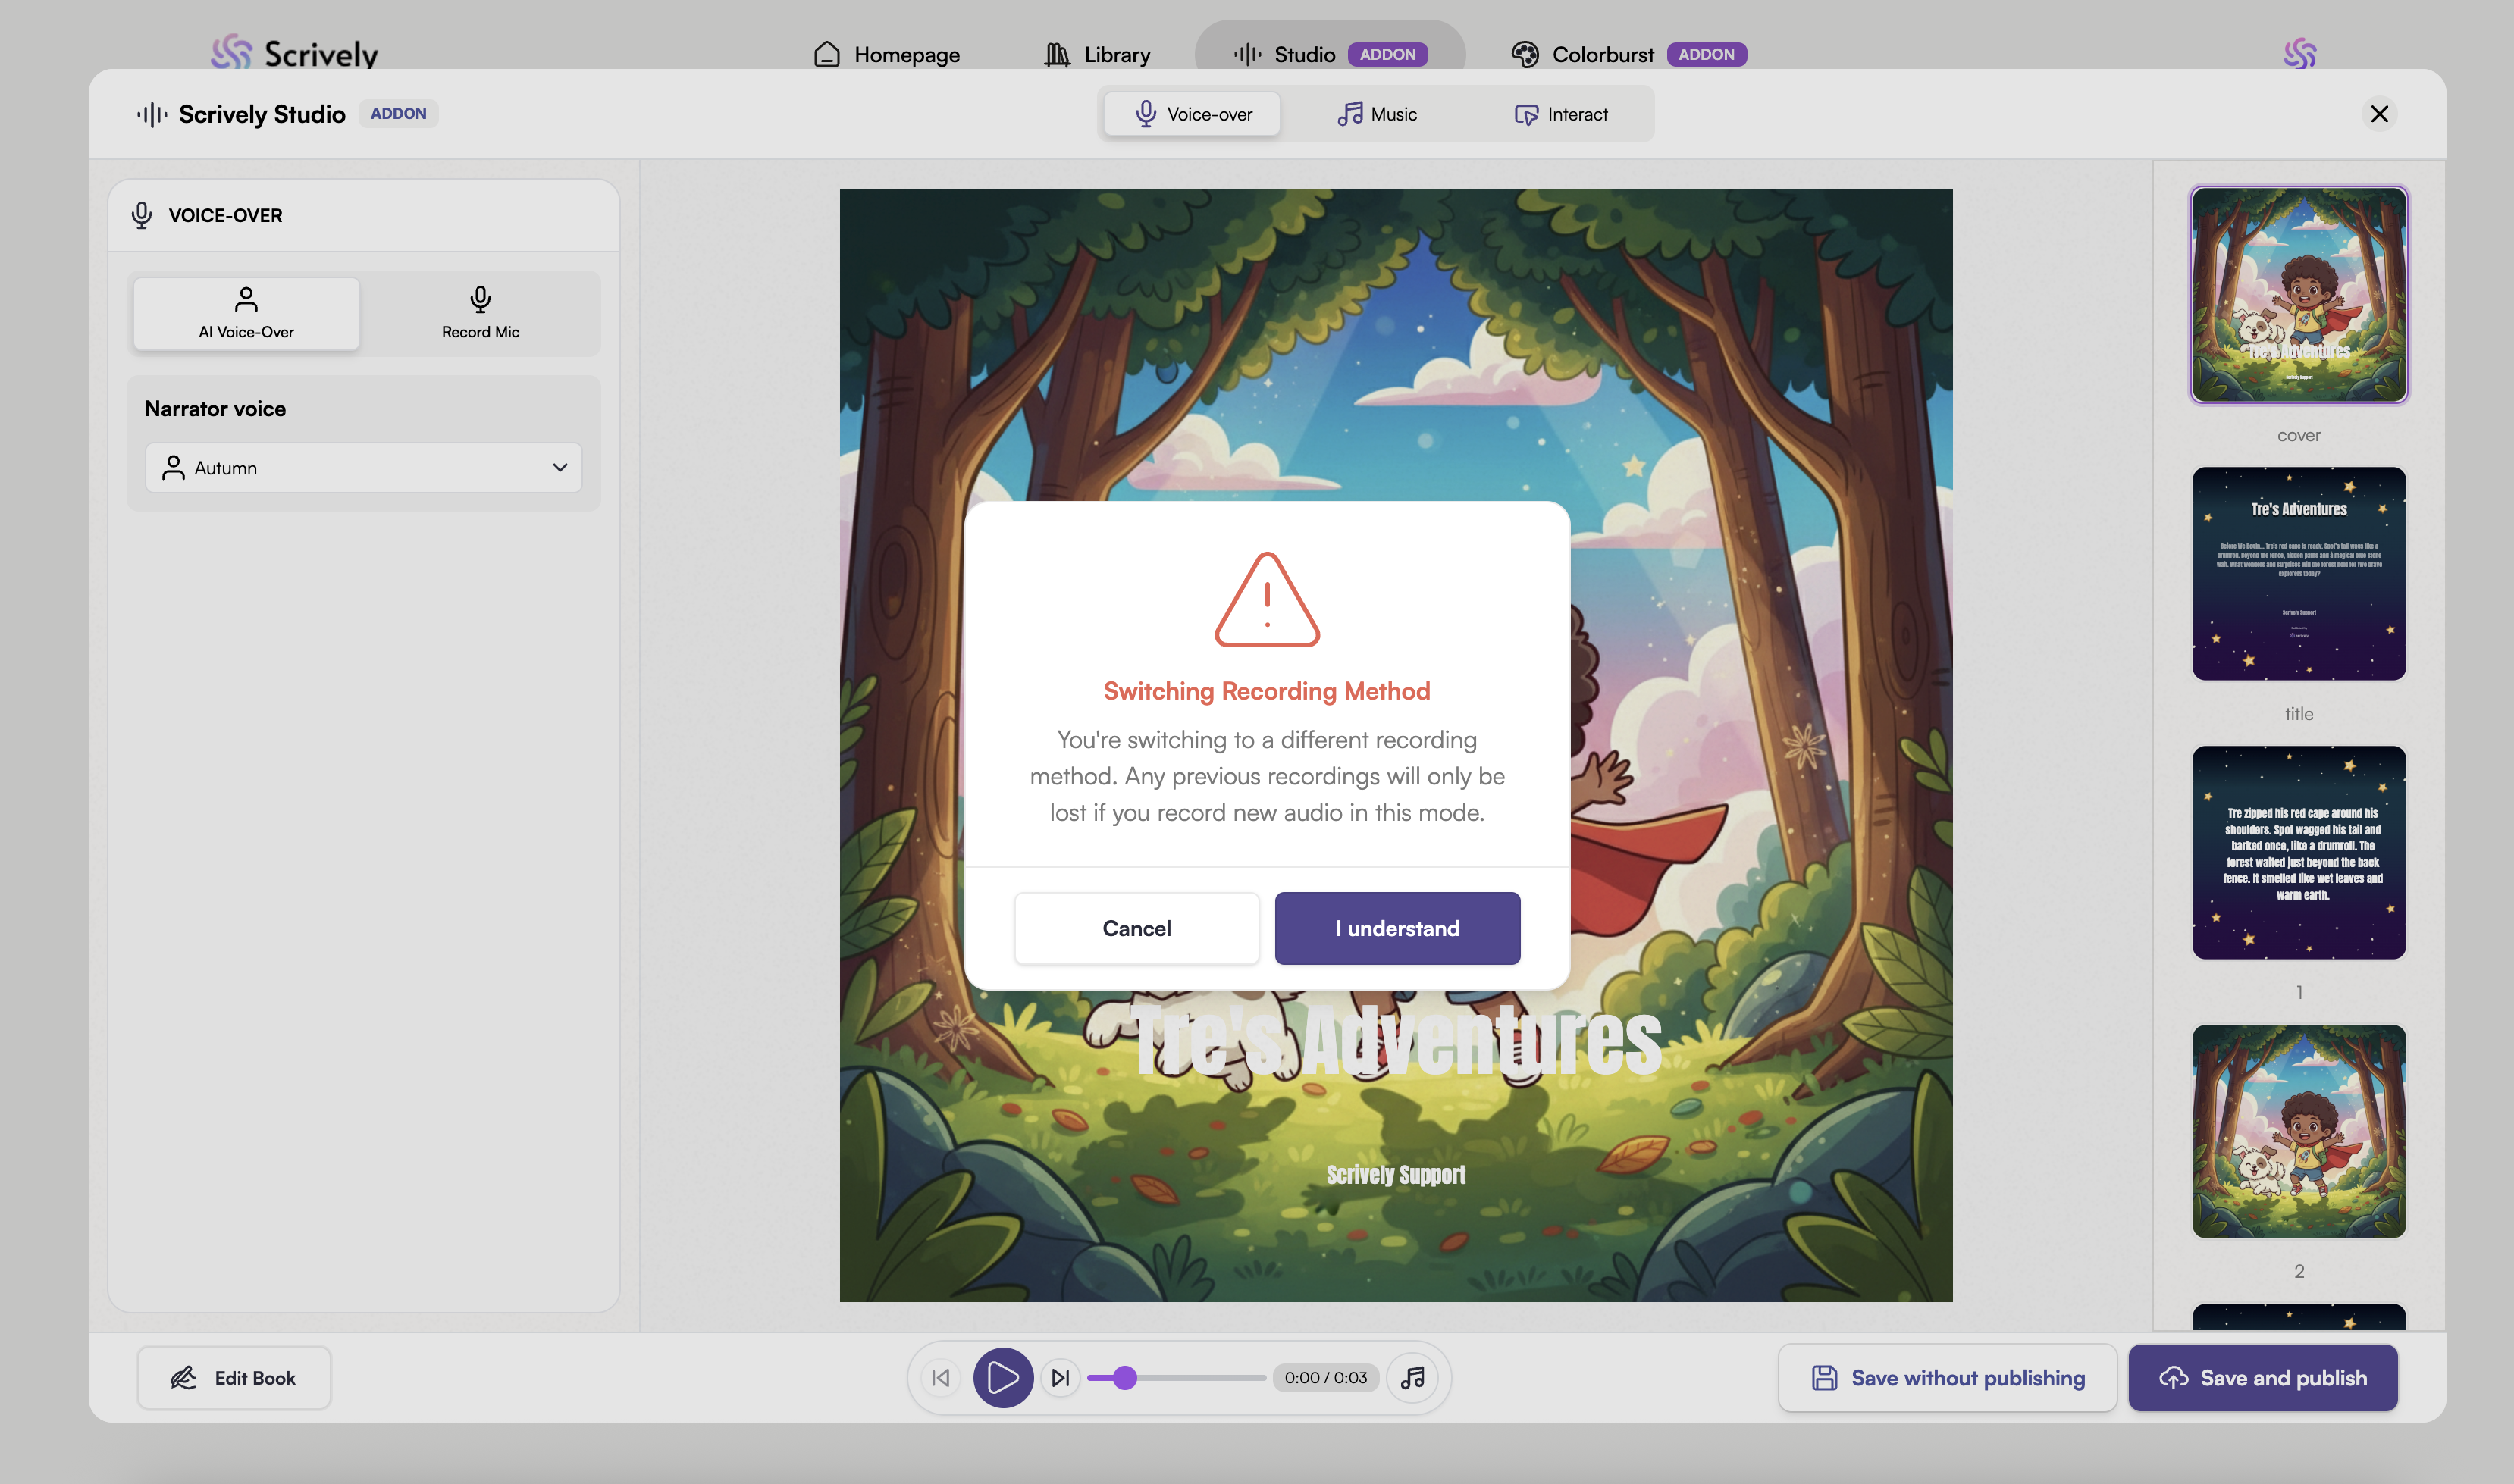Go to previous page audio
Viewport: 2514px width, 1484px height.
[940, 1377]
